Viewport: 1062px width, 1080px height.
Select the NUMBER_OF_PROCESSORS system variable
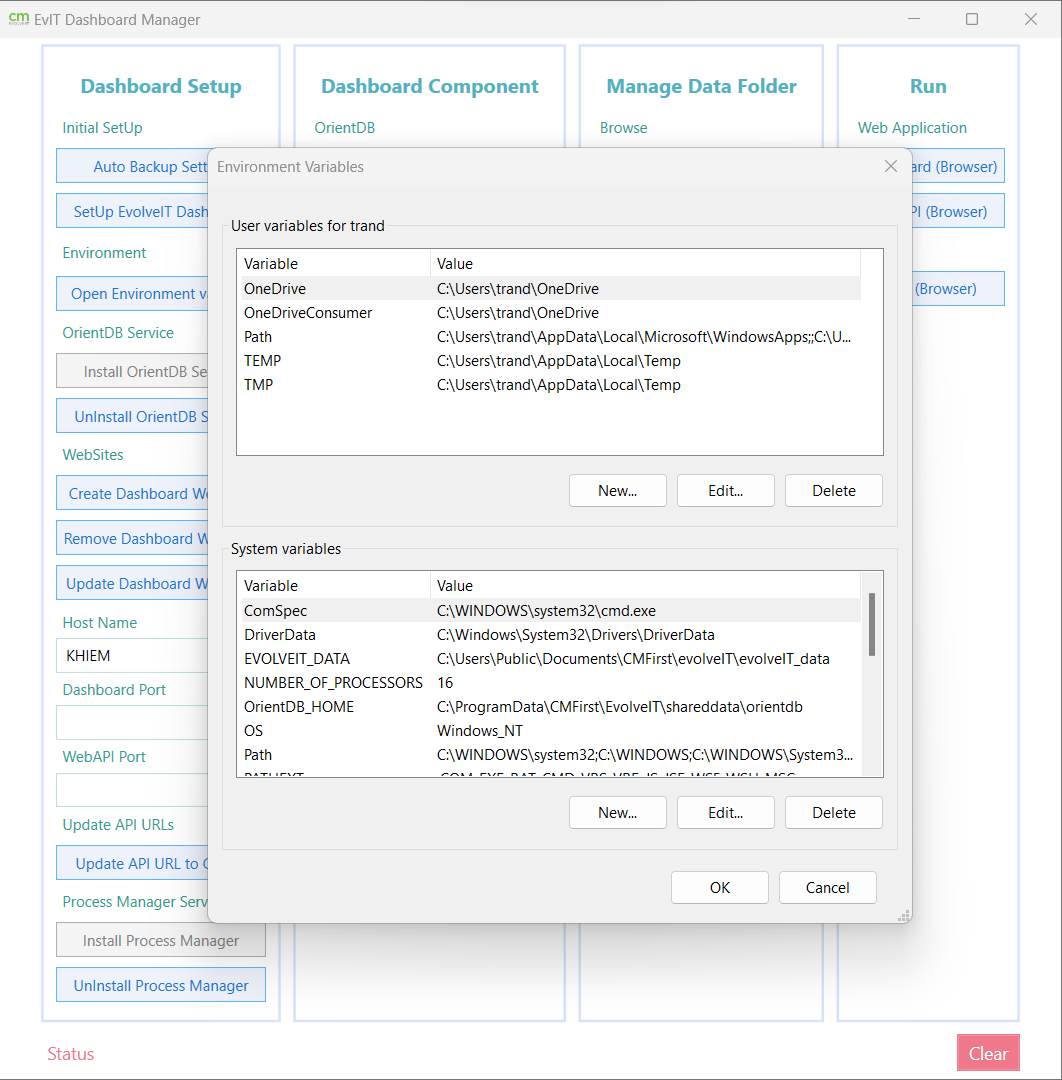[x=549, y=683]
